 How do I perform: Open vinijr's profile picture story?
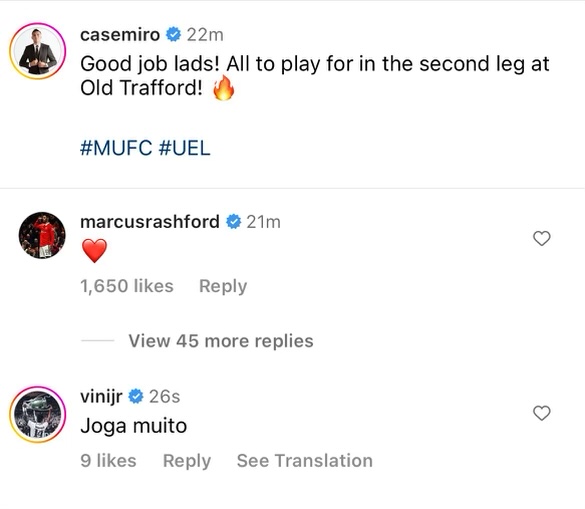click(37, 414)
